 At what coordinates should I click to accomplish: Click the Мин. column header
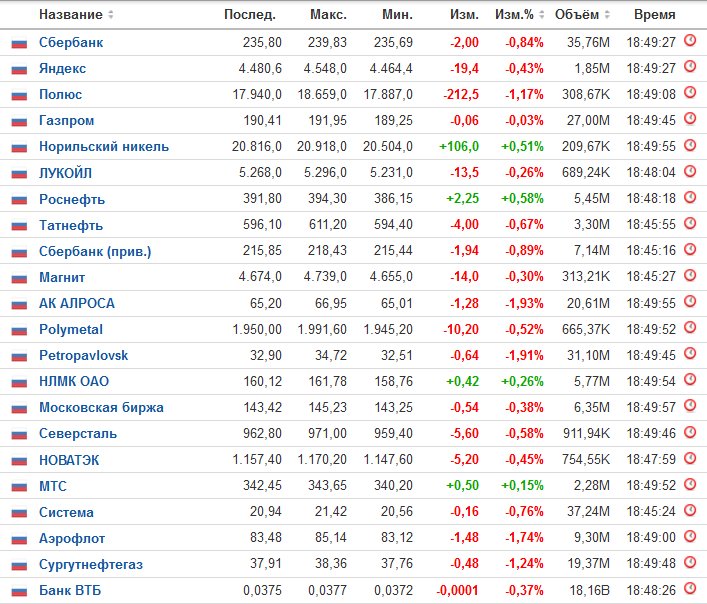pyautogui.click(x=397, y=14)
